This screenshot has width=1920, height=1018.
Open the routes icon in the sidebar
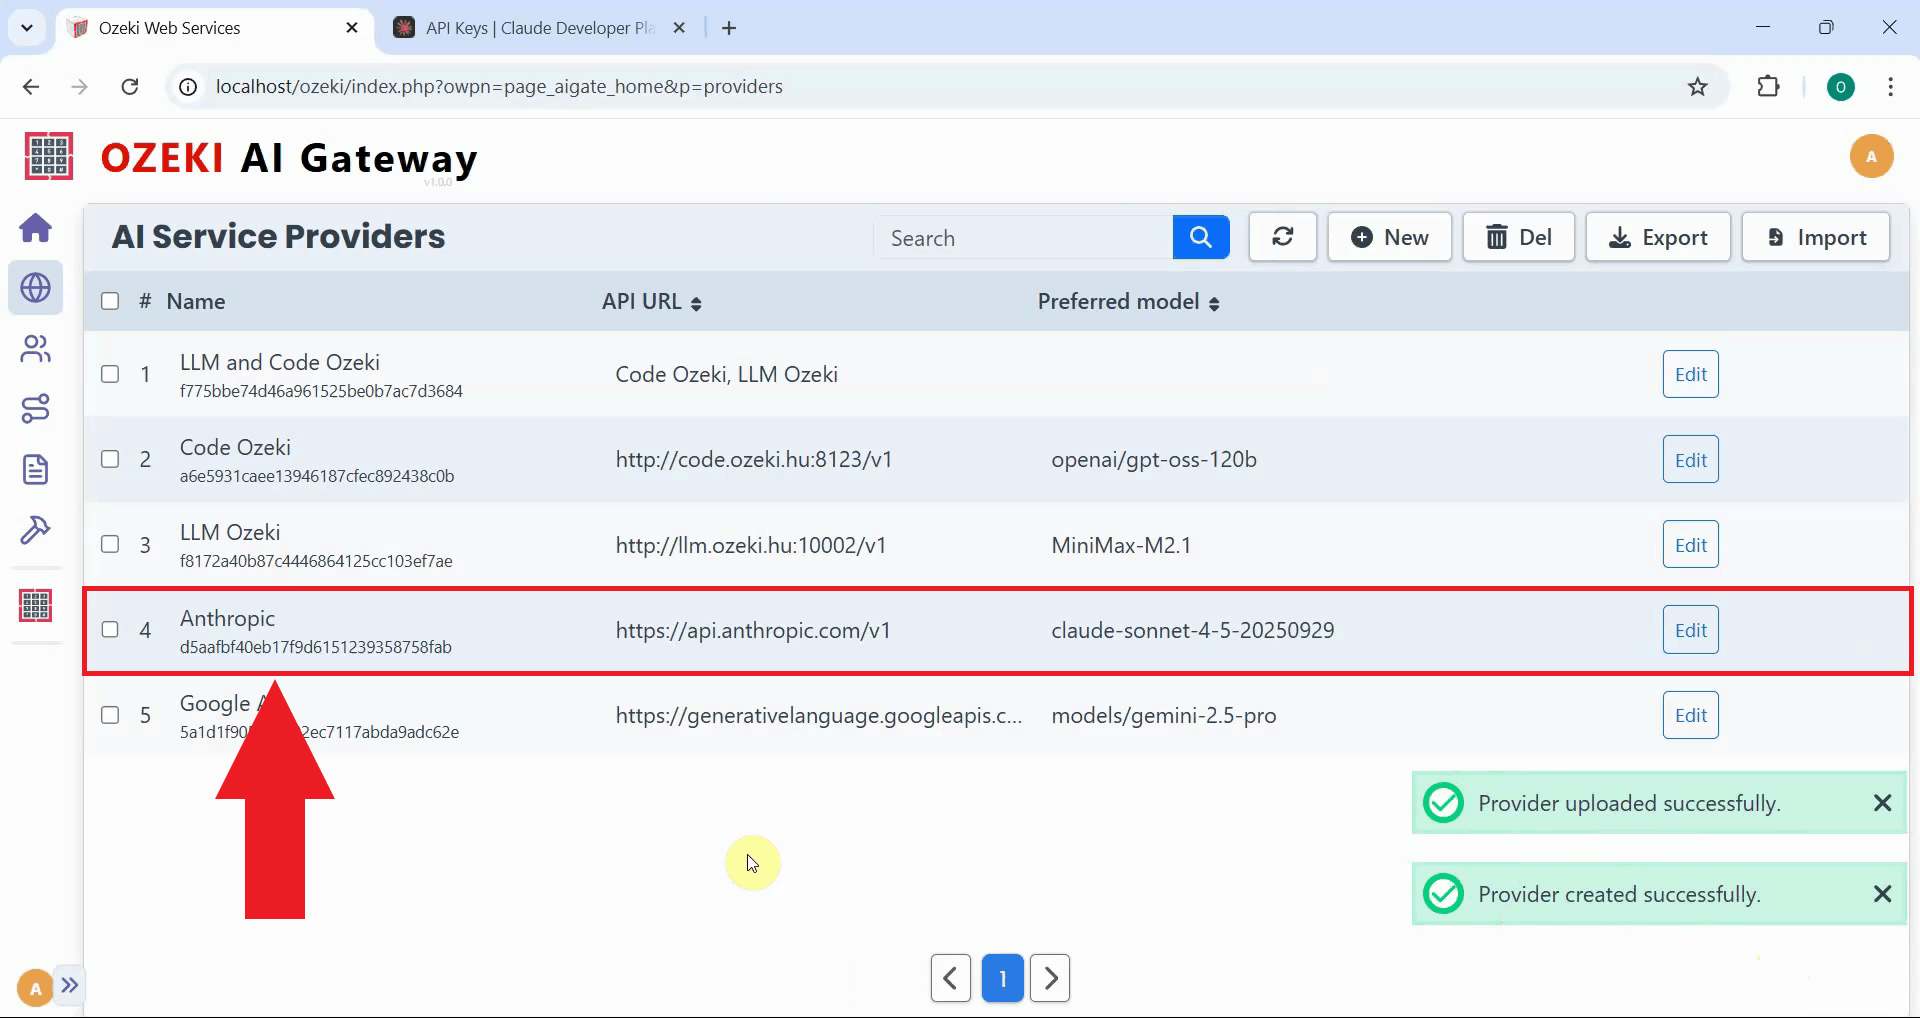36,409
